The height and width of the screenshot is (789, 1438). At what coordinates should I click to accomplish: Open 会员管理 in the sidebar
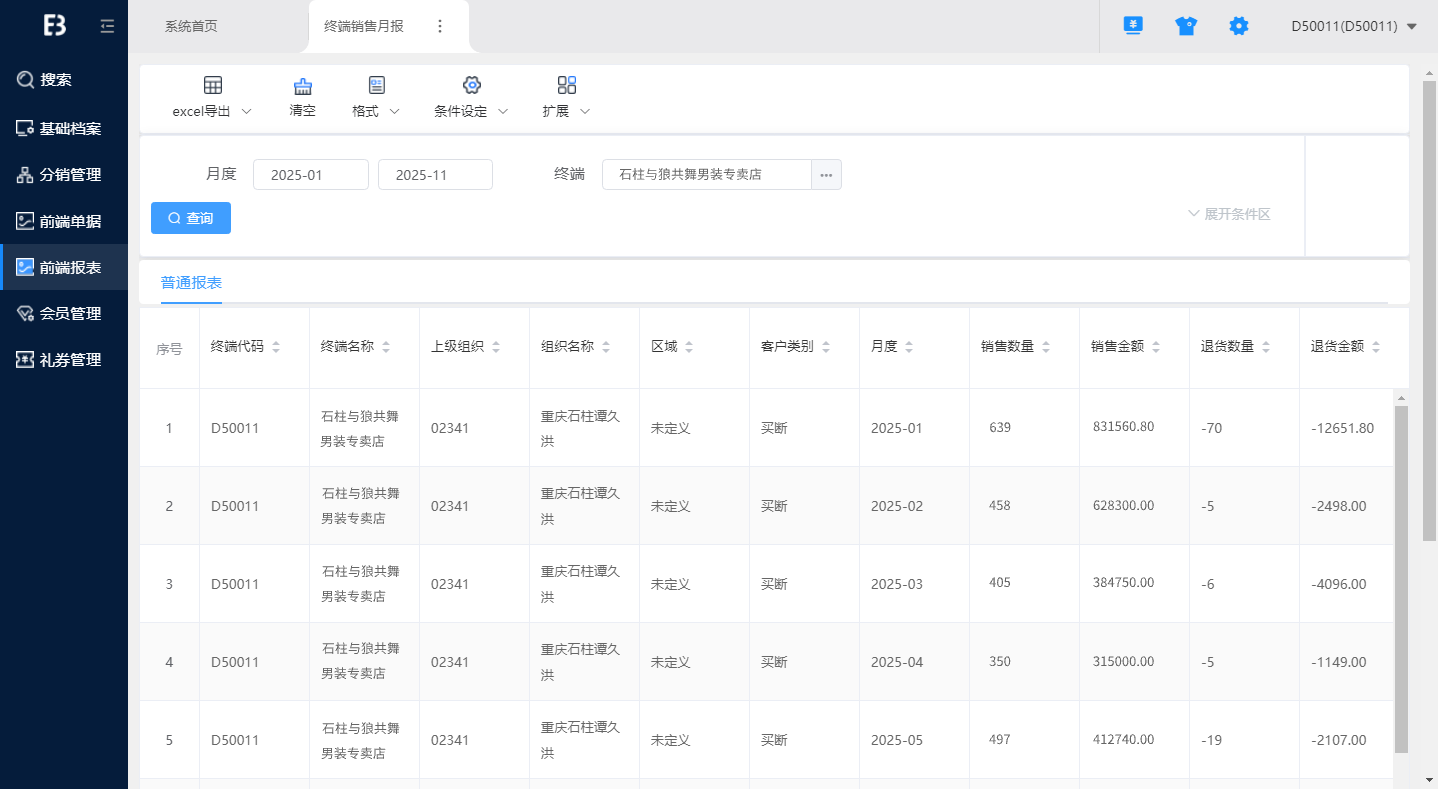(x=70, y=314)
